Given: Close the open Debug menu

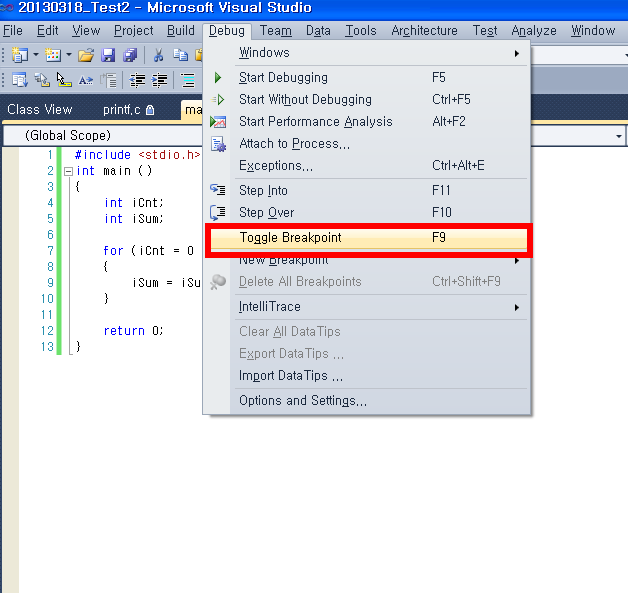Looking at the screenshot, I should [227, 30].
